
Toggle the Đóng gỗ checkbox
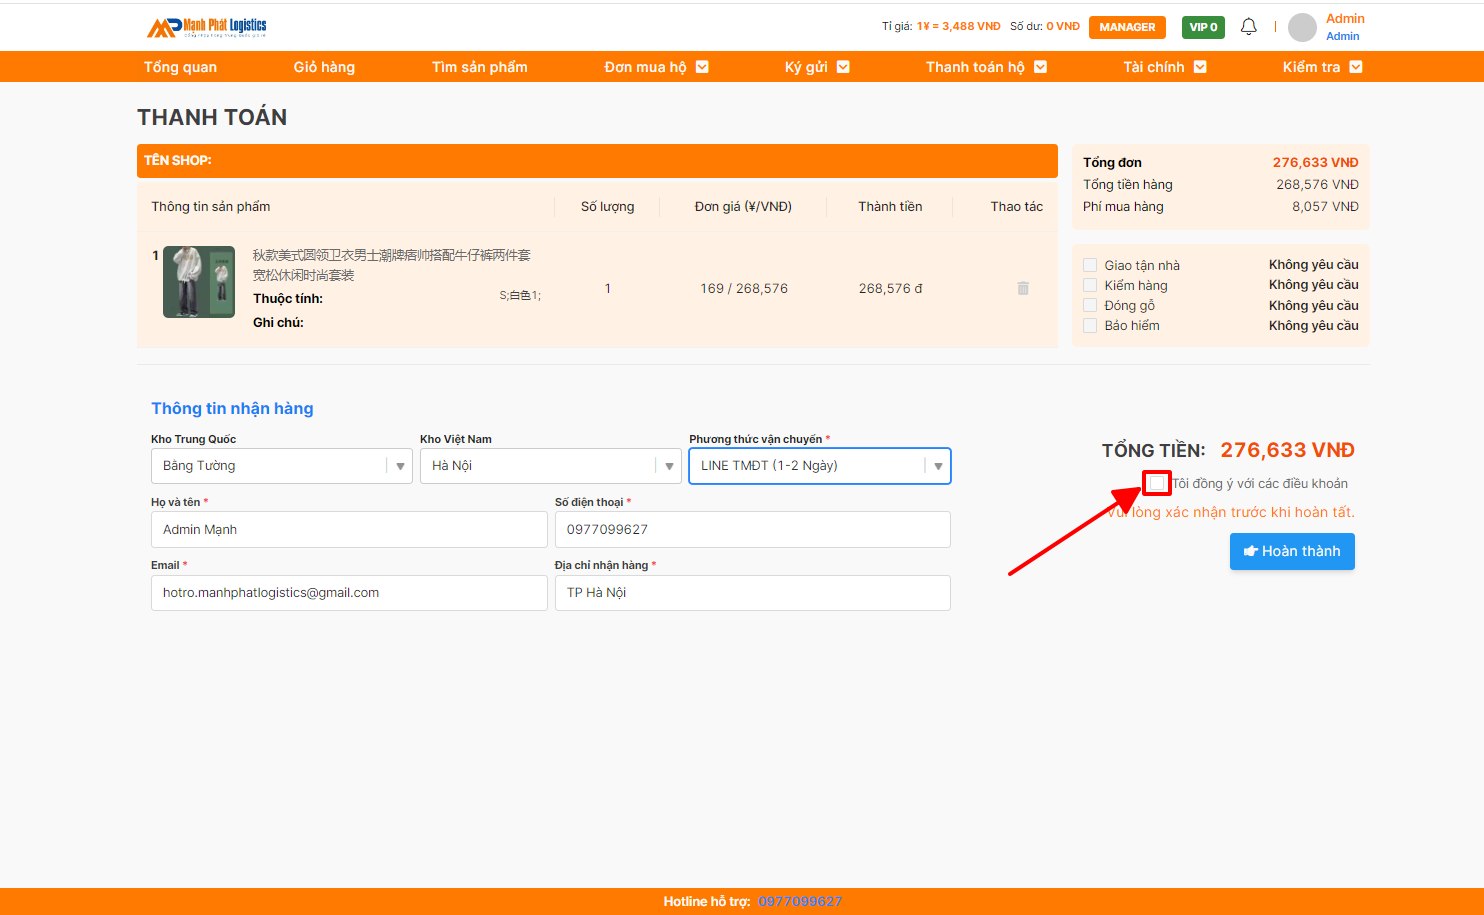[x=1090, y=305]
